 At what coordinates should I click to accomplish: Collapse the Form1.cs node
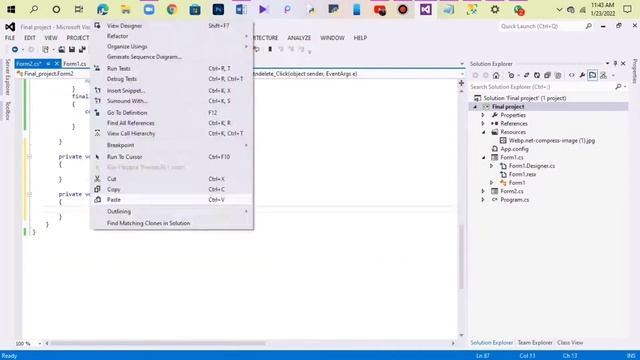(484, 158)
